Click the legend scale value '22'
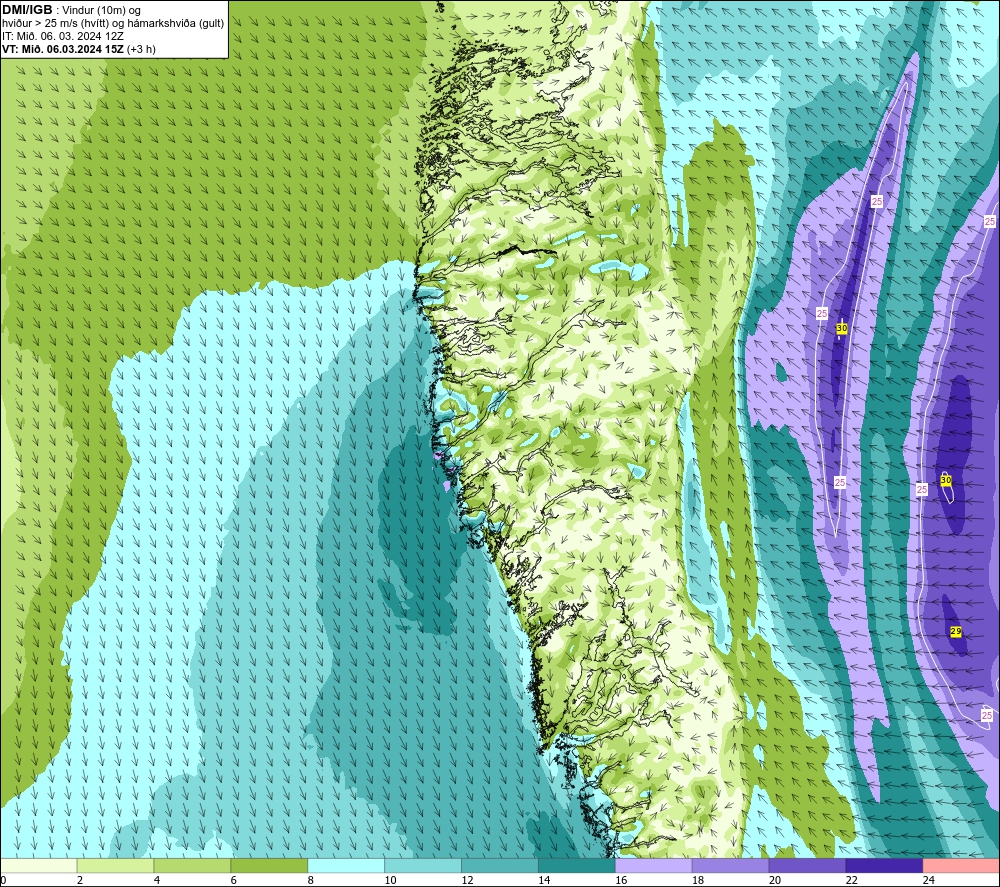 point(851,880)
